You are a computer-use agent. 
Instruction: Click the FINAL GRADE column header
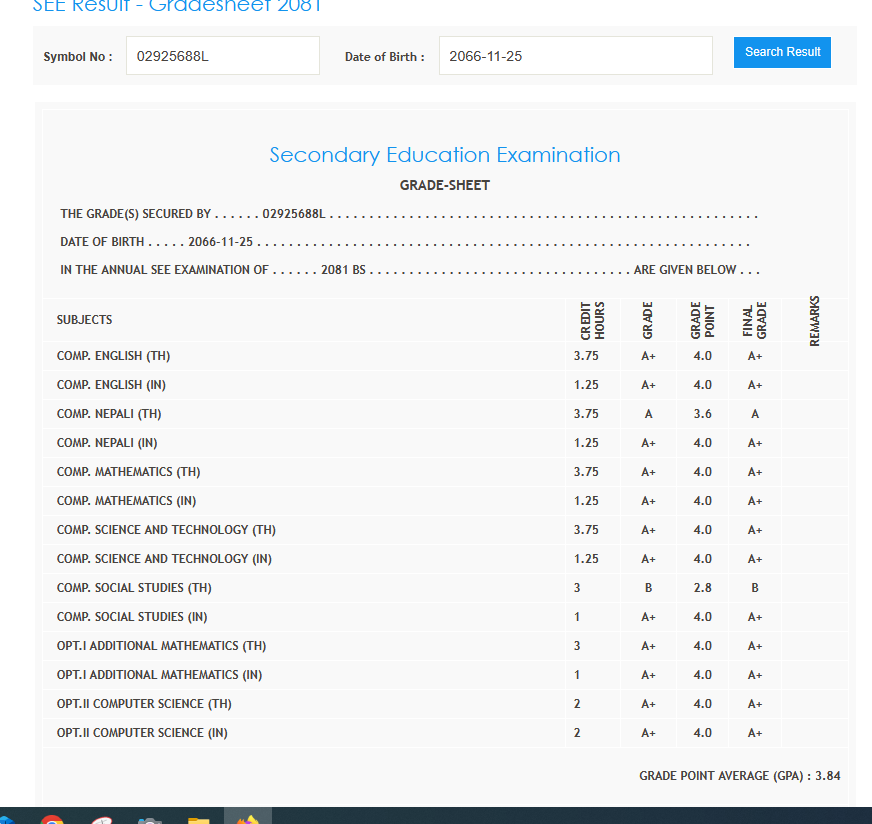tap(755, 321)
